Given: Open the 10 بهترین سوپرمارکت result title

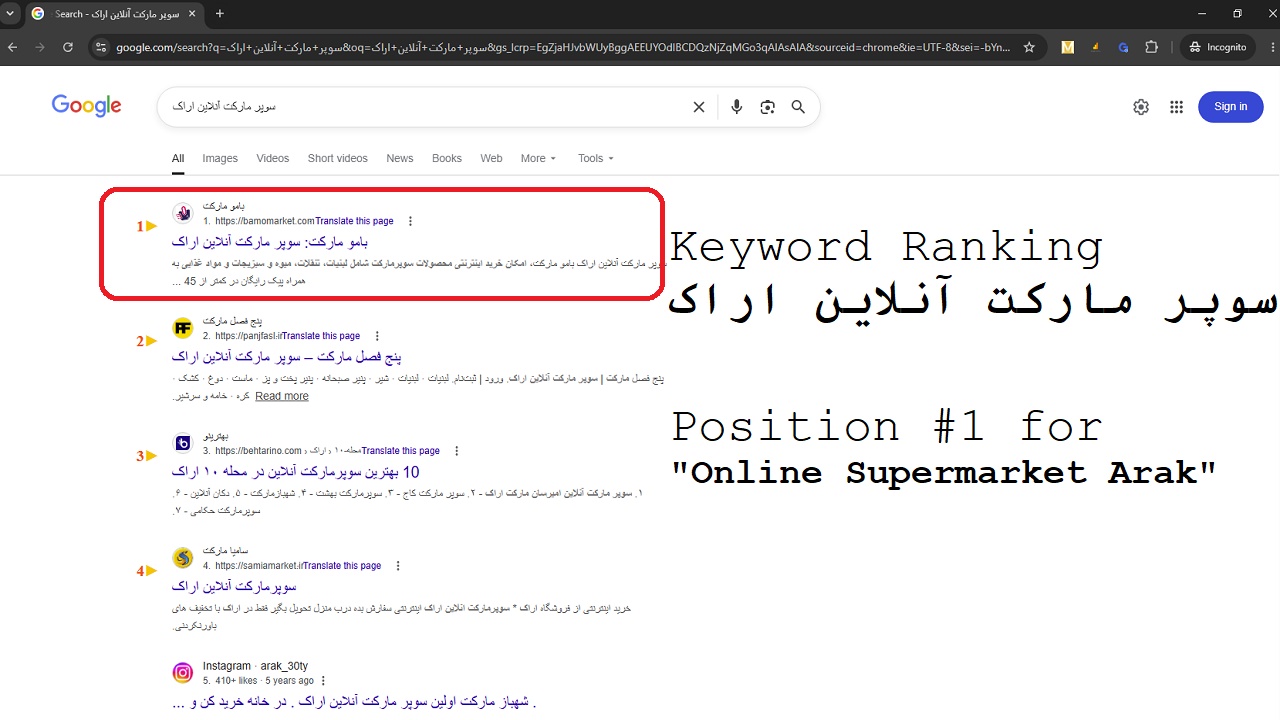Looking at the screenshot, I should [295, 472].
